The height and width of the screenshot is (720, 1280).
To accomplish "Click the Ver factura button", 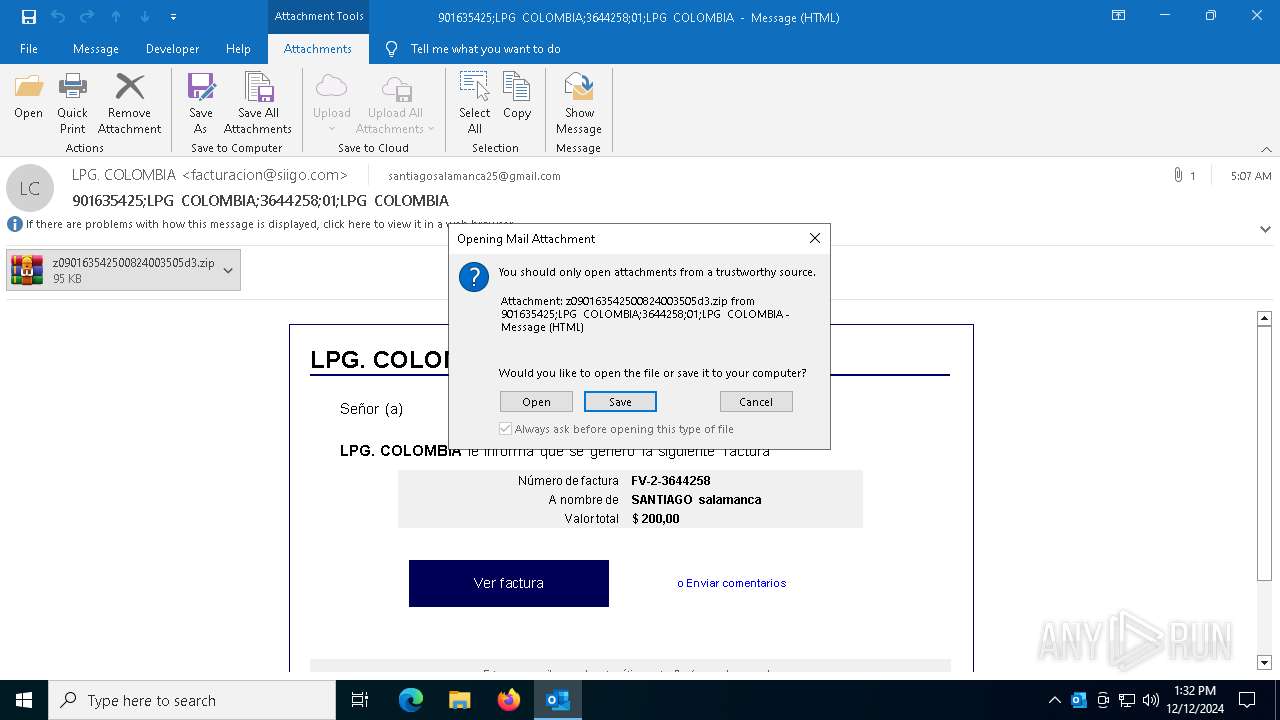I will point(509,583).
